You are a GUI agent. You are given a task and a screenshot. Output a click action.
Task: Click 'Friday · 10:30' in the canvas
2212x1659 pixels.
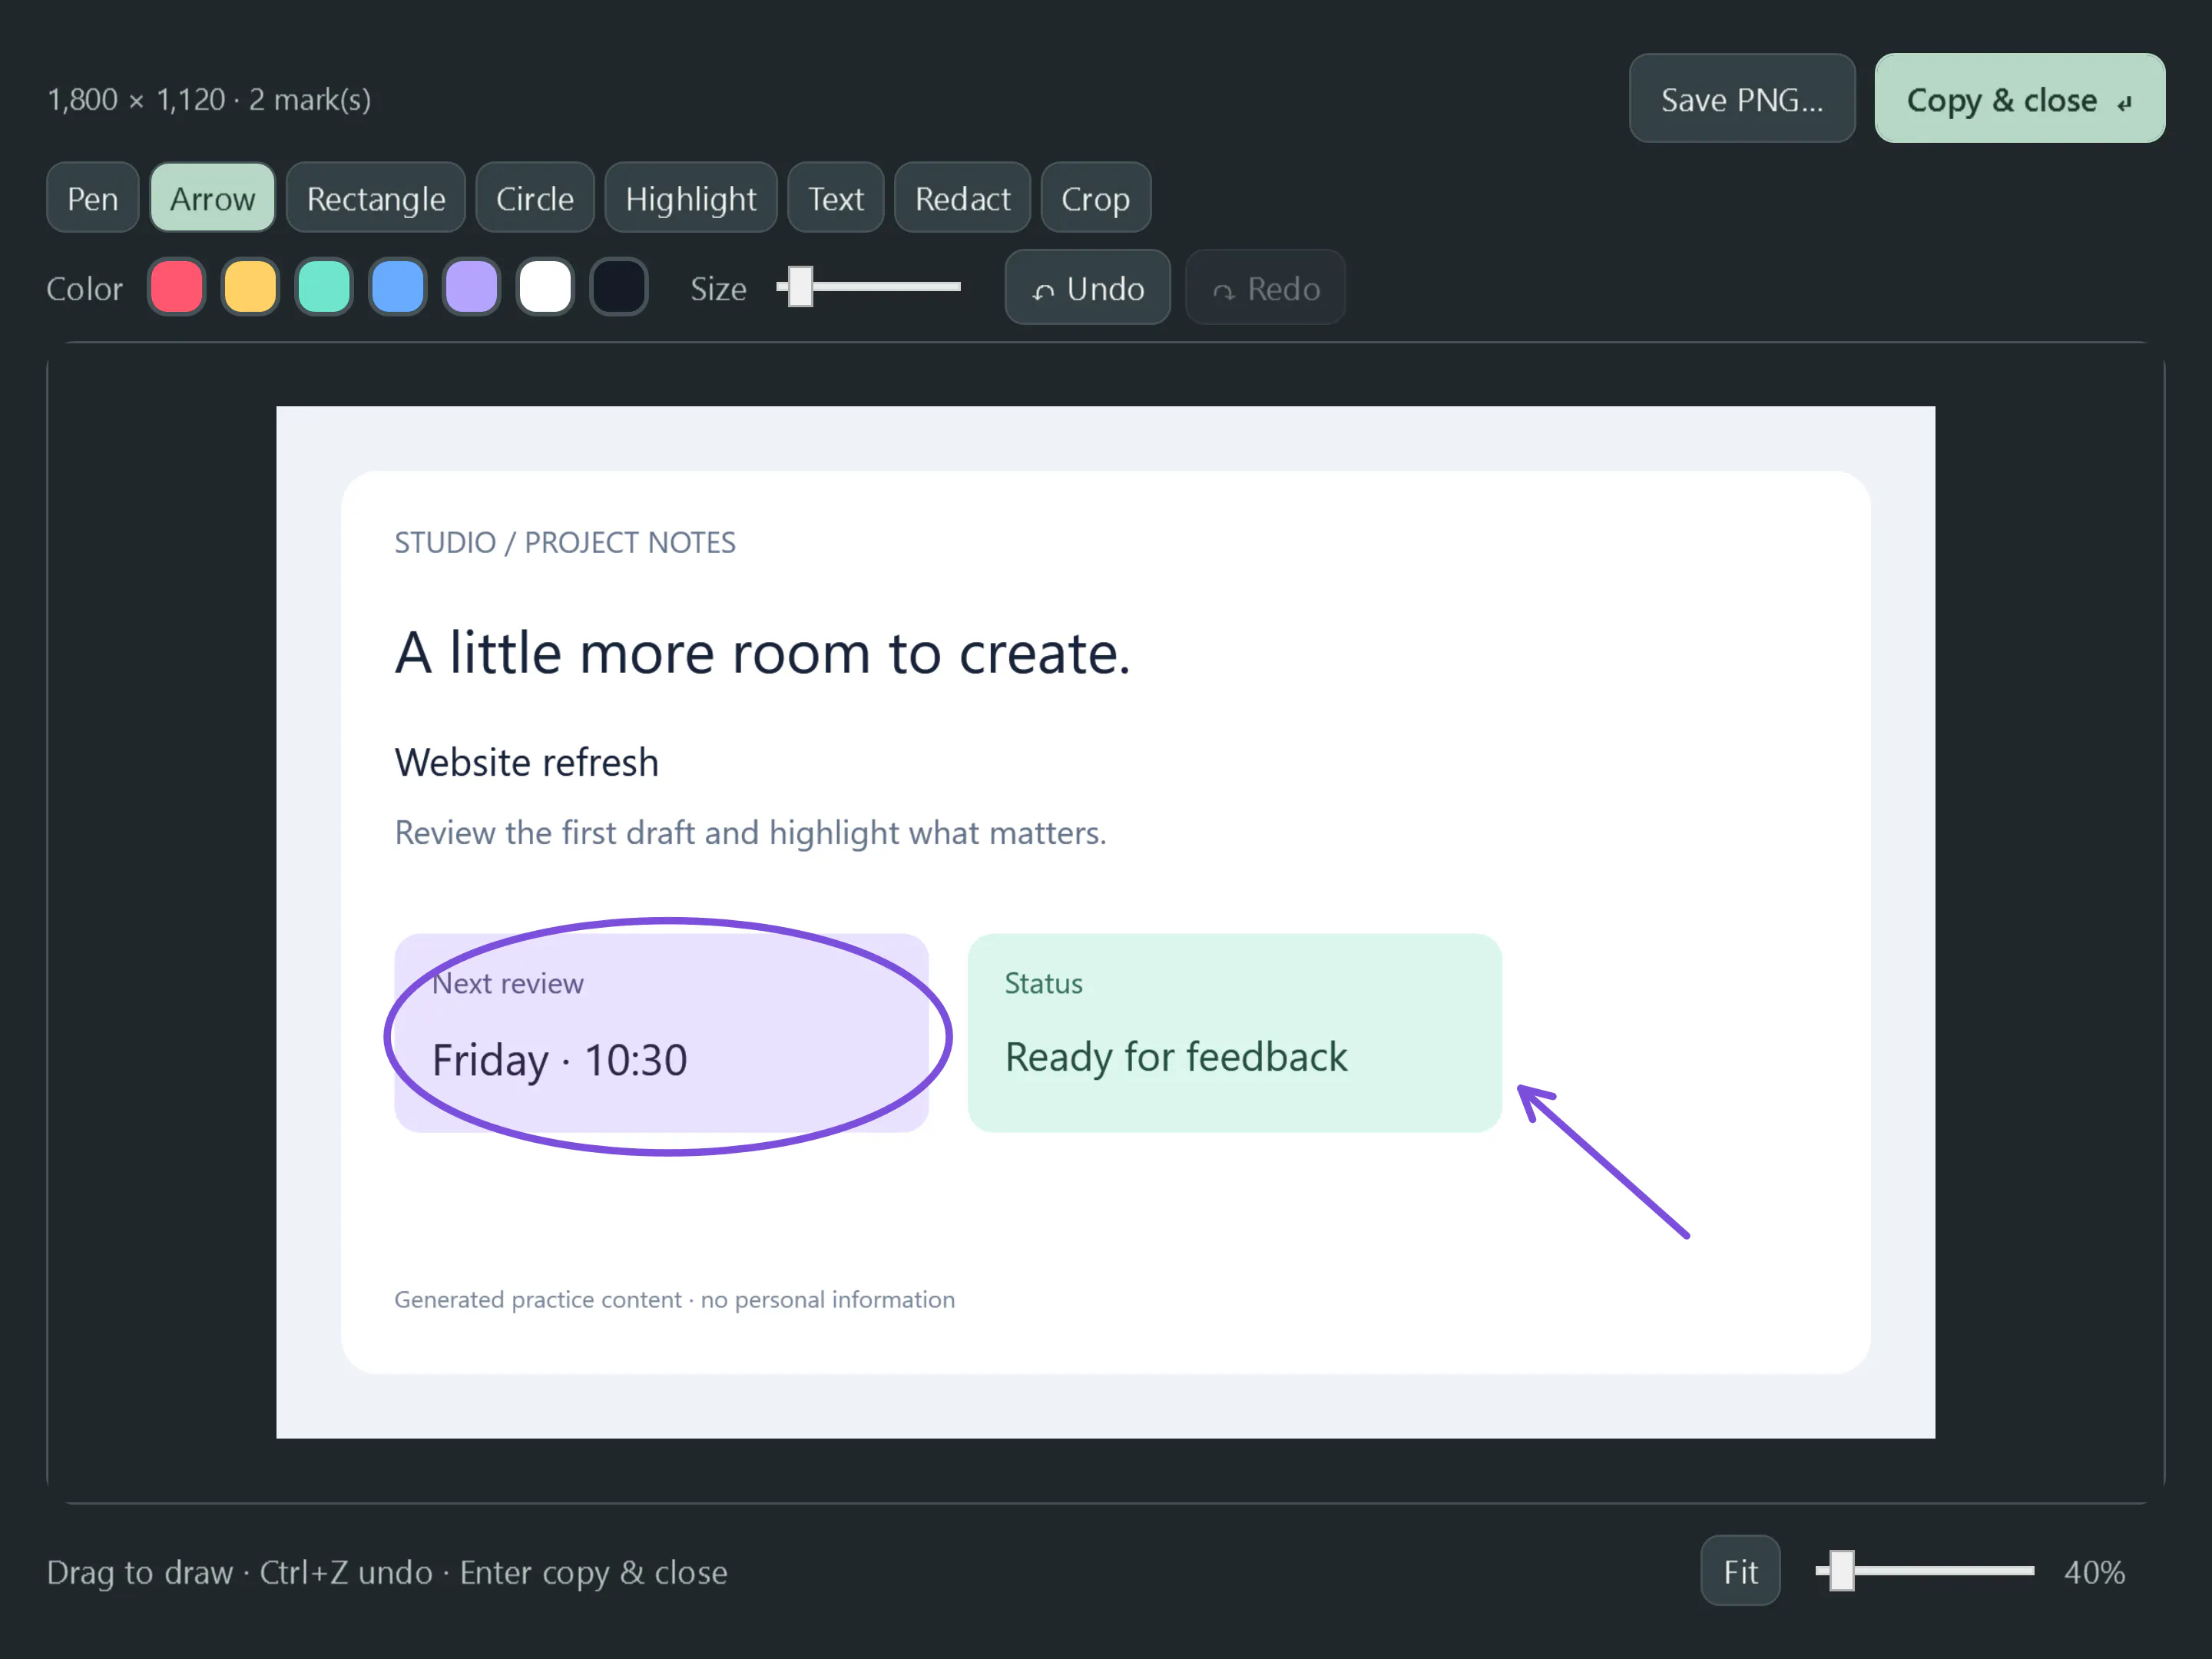click(x=560, y=1061)
